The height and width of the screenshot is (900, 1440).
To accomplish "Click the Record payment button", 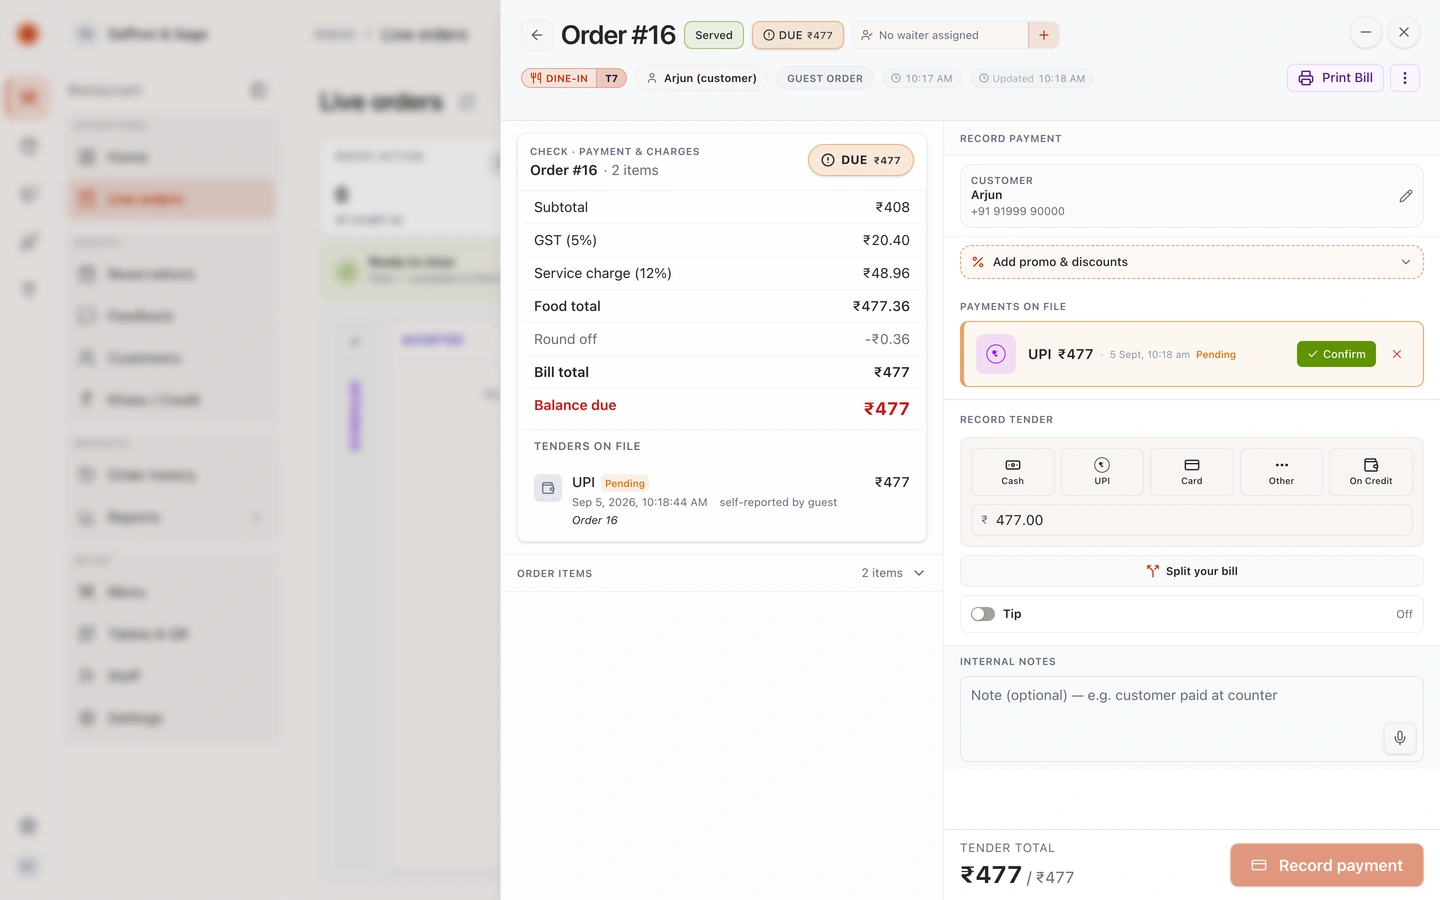I will (1327, 865).
